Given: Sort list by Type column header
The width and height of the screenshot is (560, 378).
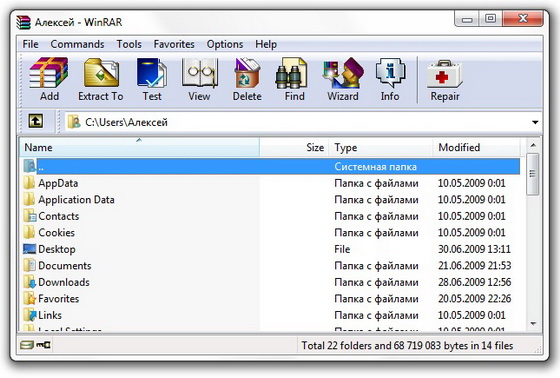Looking at the screenshot, I should (381, 147).
